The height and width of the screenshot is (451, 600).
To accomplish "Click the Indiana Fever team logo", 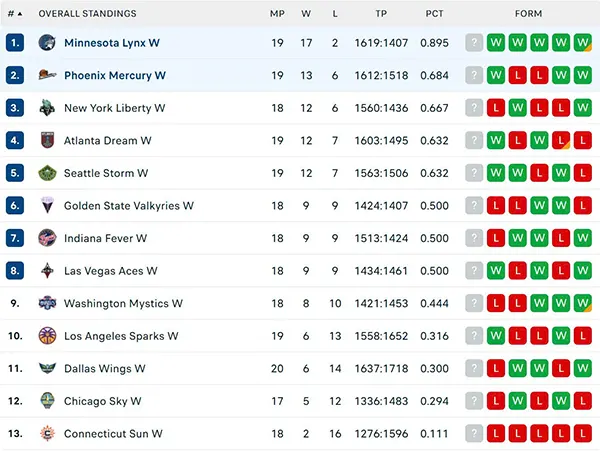I will [47, 238].
